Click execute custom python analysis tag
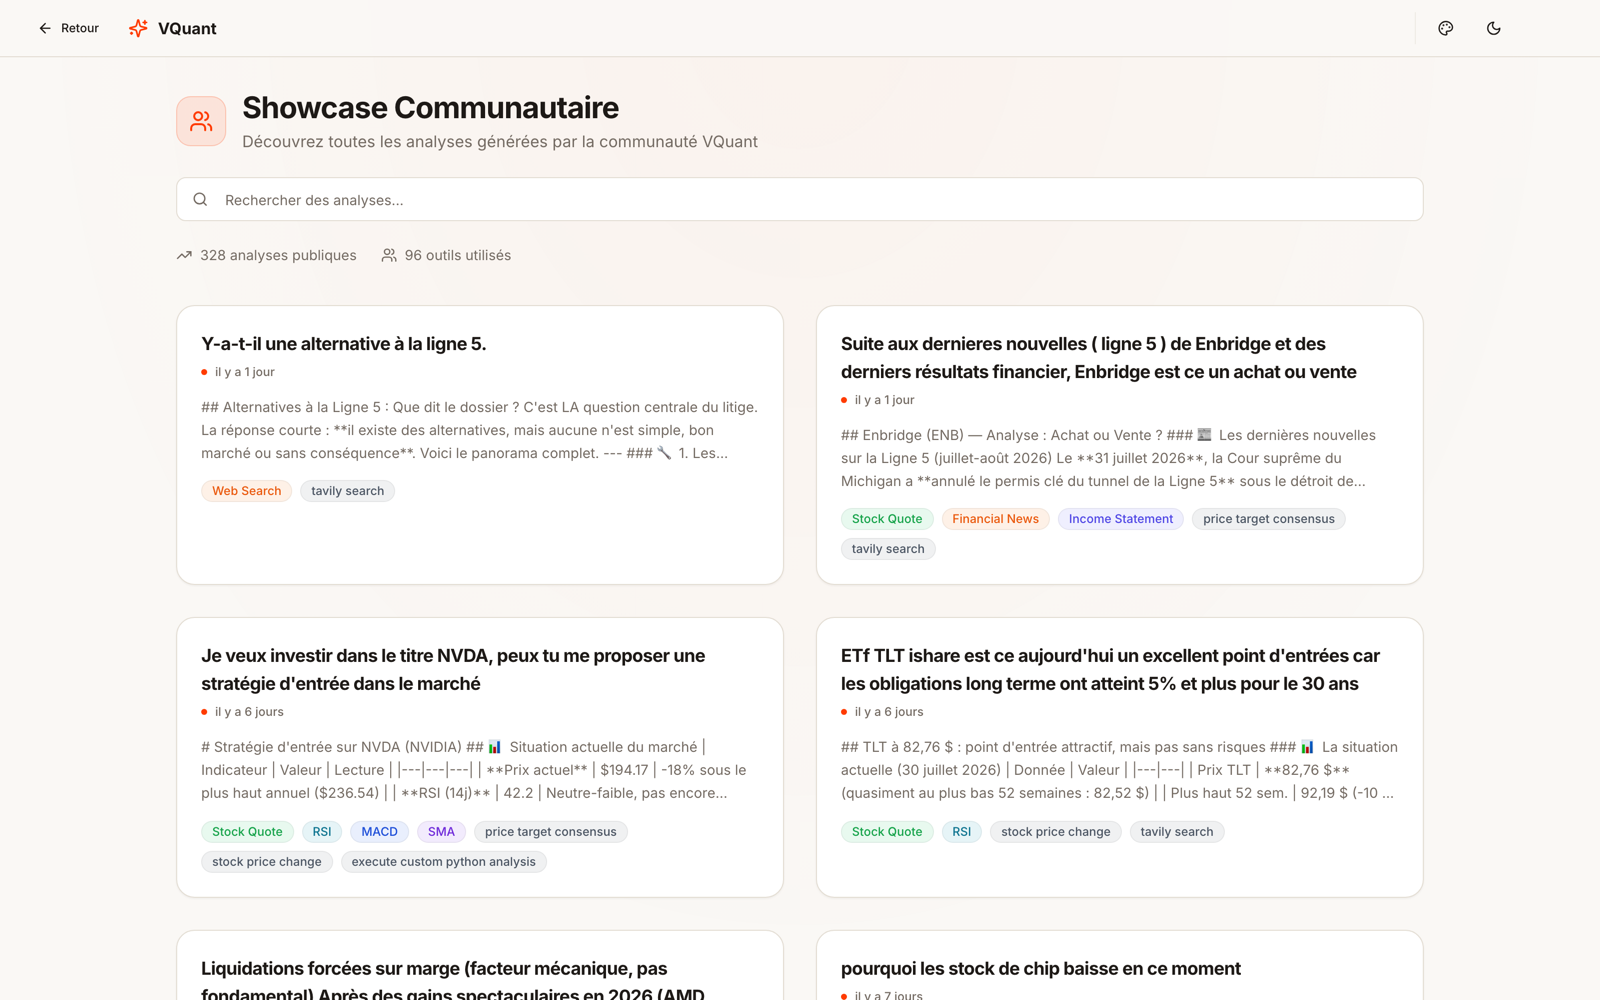Viewport: 1600px width, 1000px height. (x=443, y=862)
